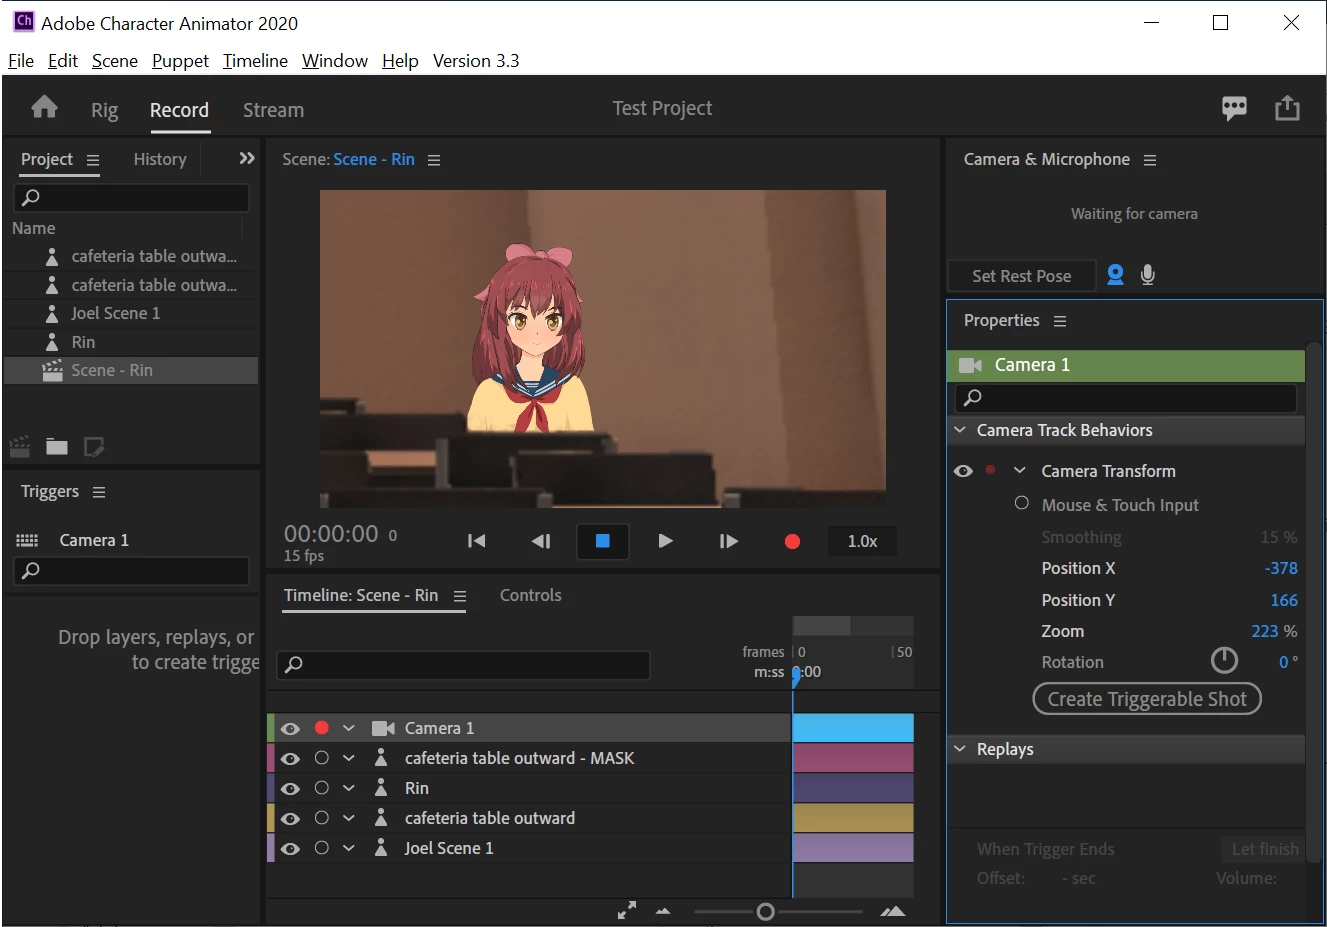
Task: Click the new puppet icon in Project panel
Action: click(x=94, y=446)
